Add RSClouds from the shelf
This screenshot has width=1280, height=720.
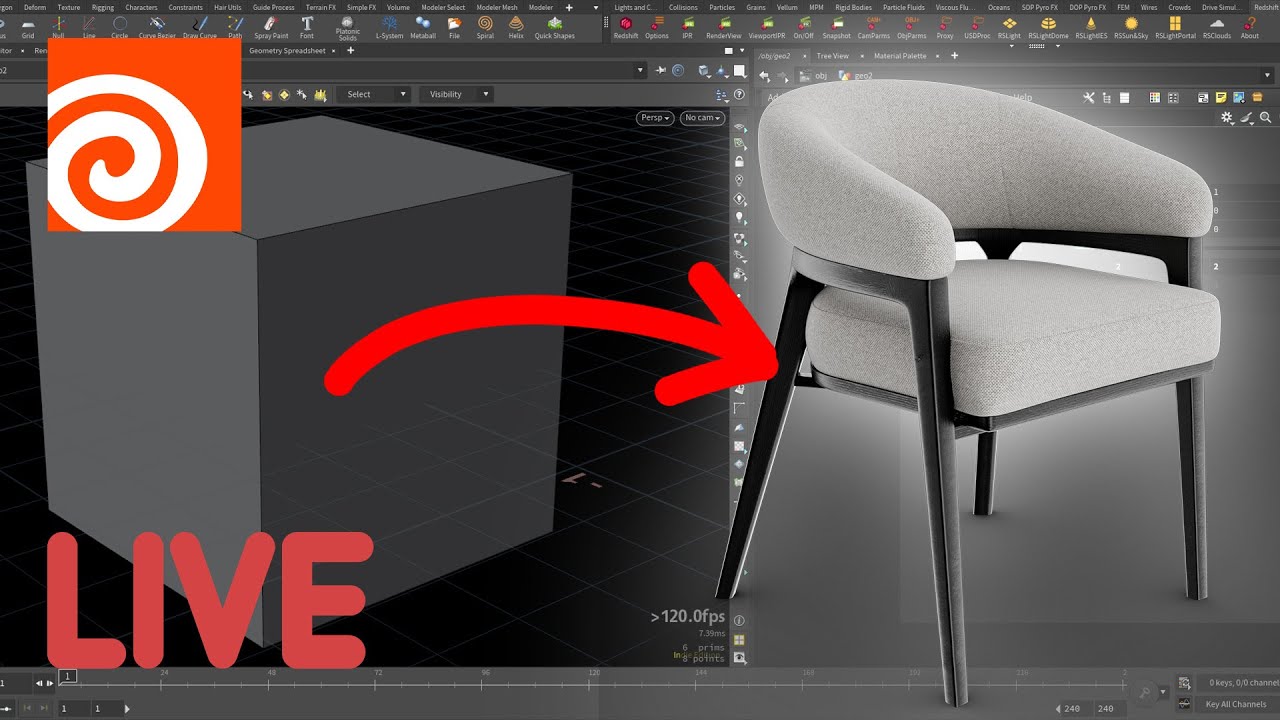[x=1217, y=27]
